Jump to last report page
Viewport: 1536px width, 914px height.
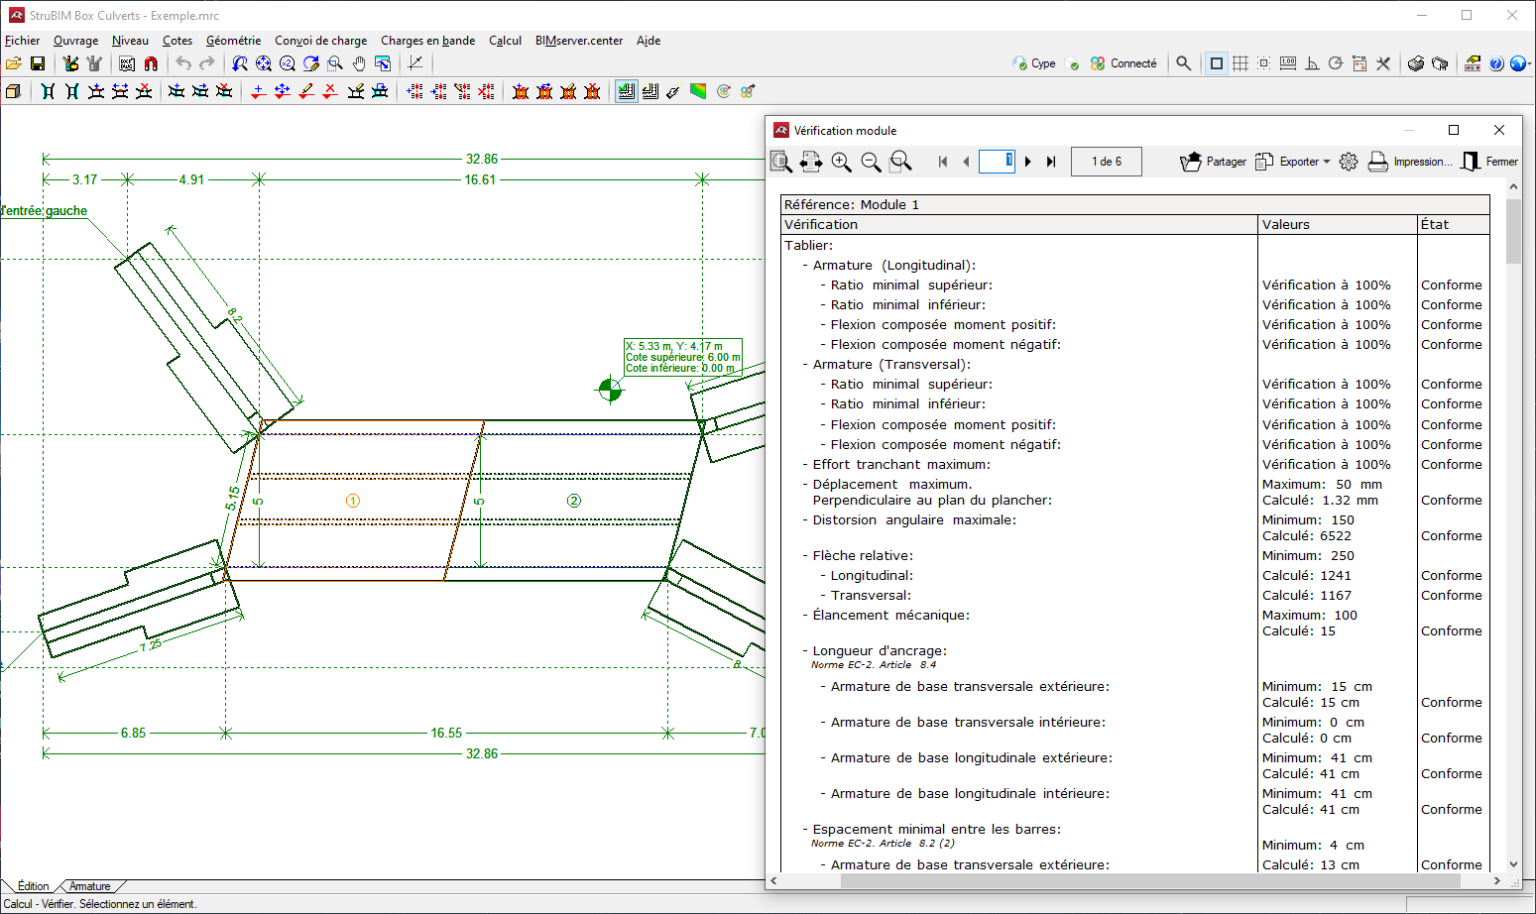click(x=1051, y=161)
